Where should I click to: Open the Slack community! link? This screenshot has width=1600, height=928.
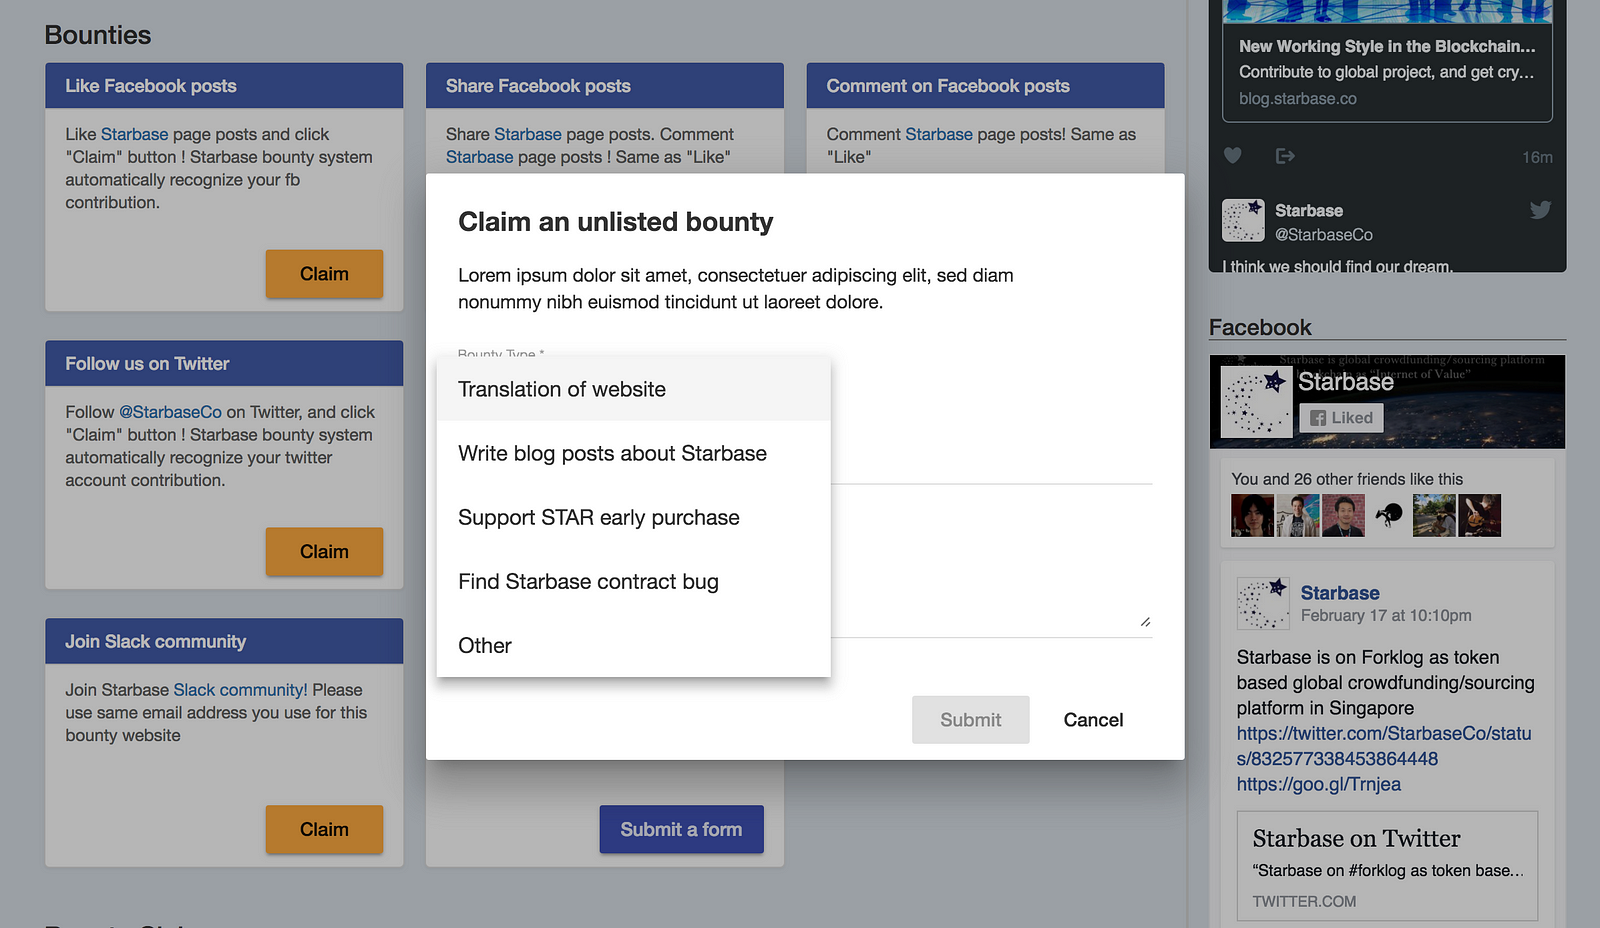tap(240, 690)
